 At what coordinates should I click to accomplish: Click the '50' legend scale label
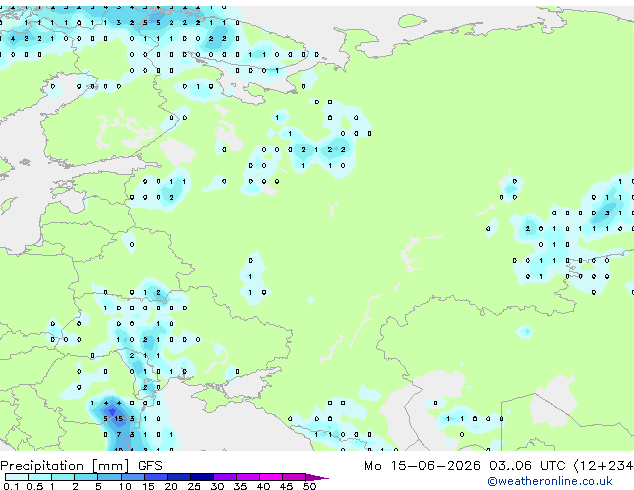click(x=309, y=486)
